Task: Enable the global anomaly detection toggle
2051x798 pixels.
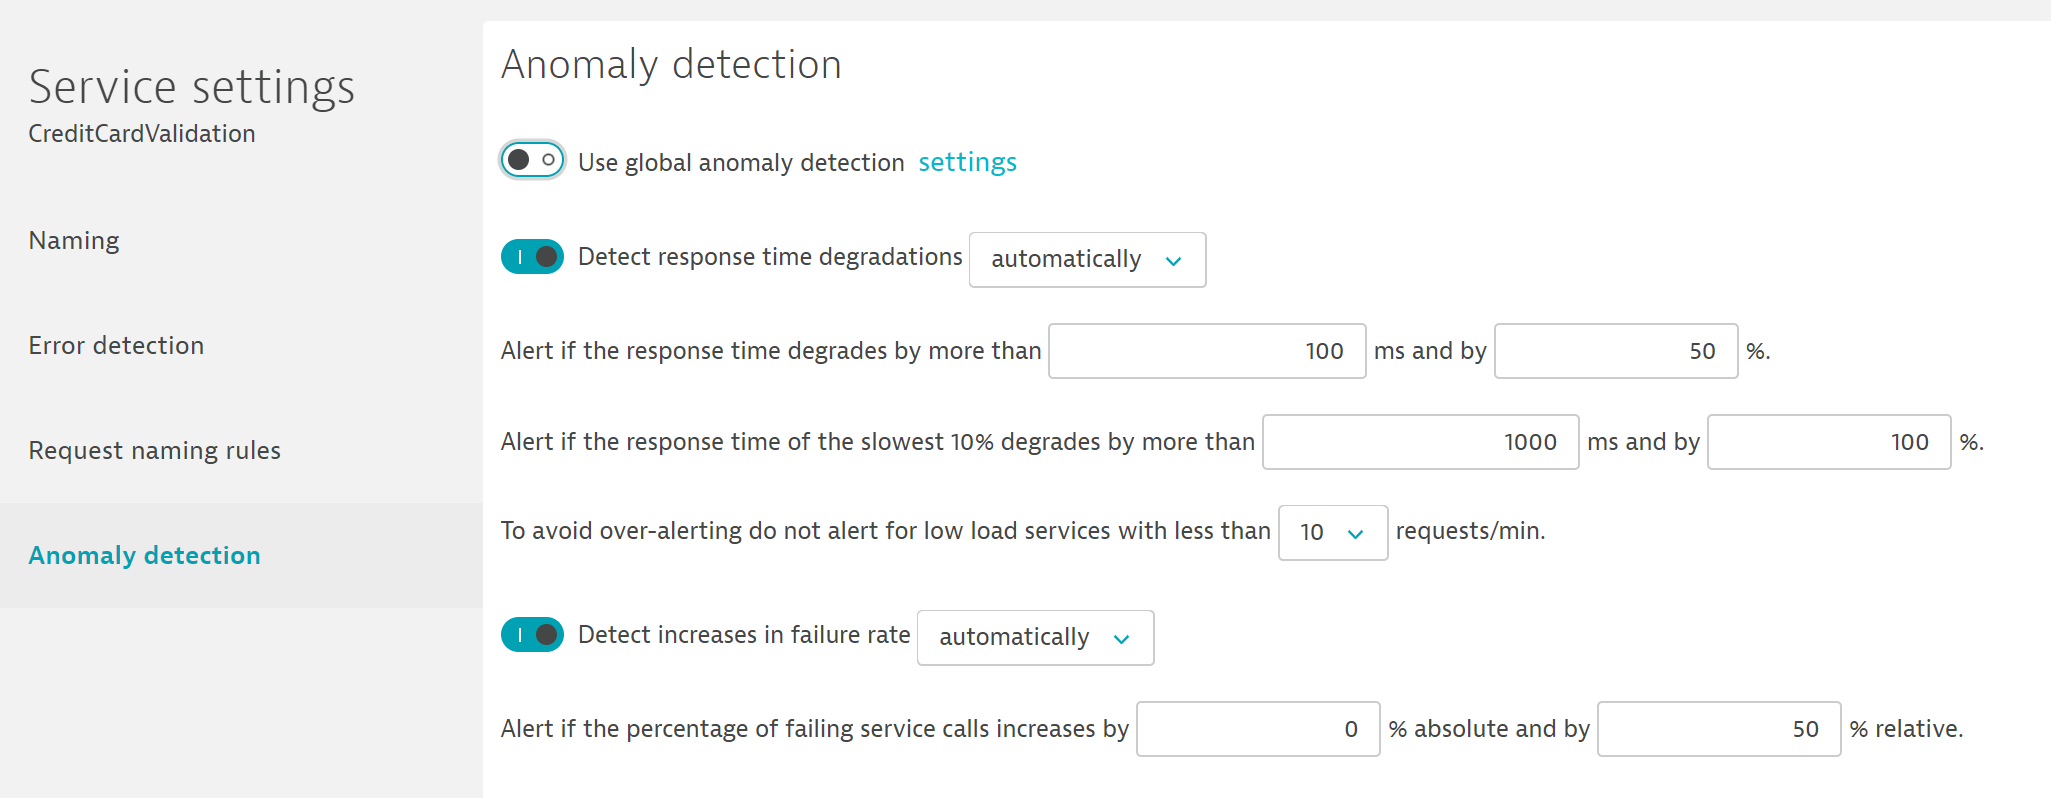Action: [x=532, y=160]
